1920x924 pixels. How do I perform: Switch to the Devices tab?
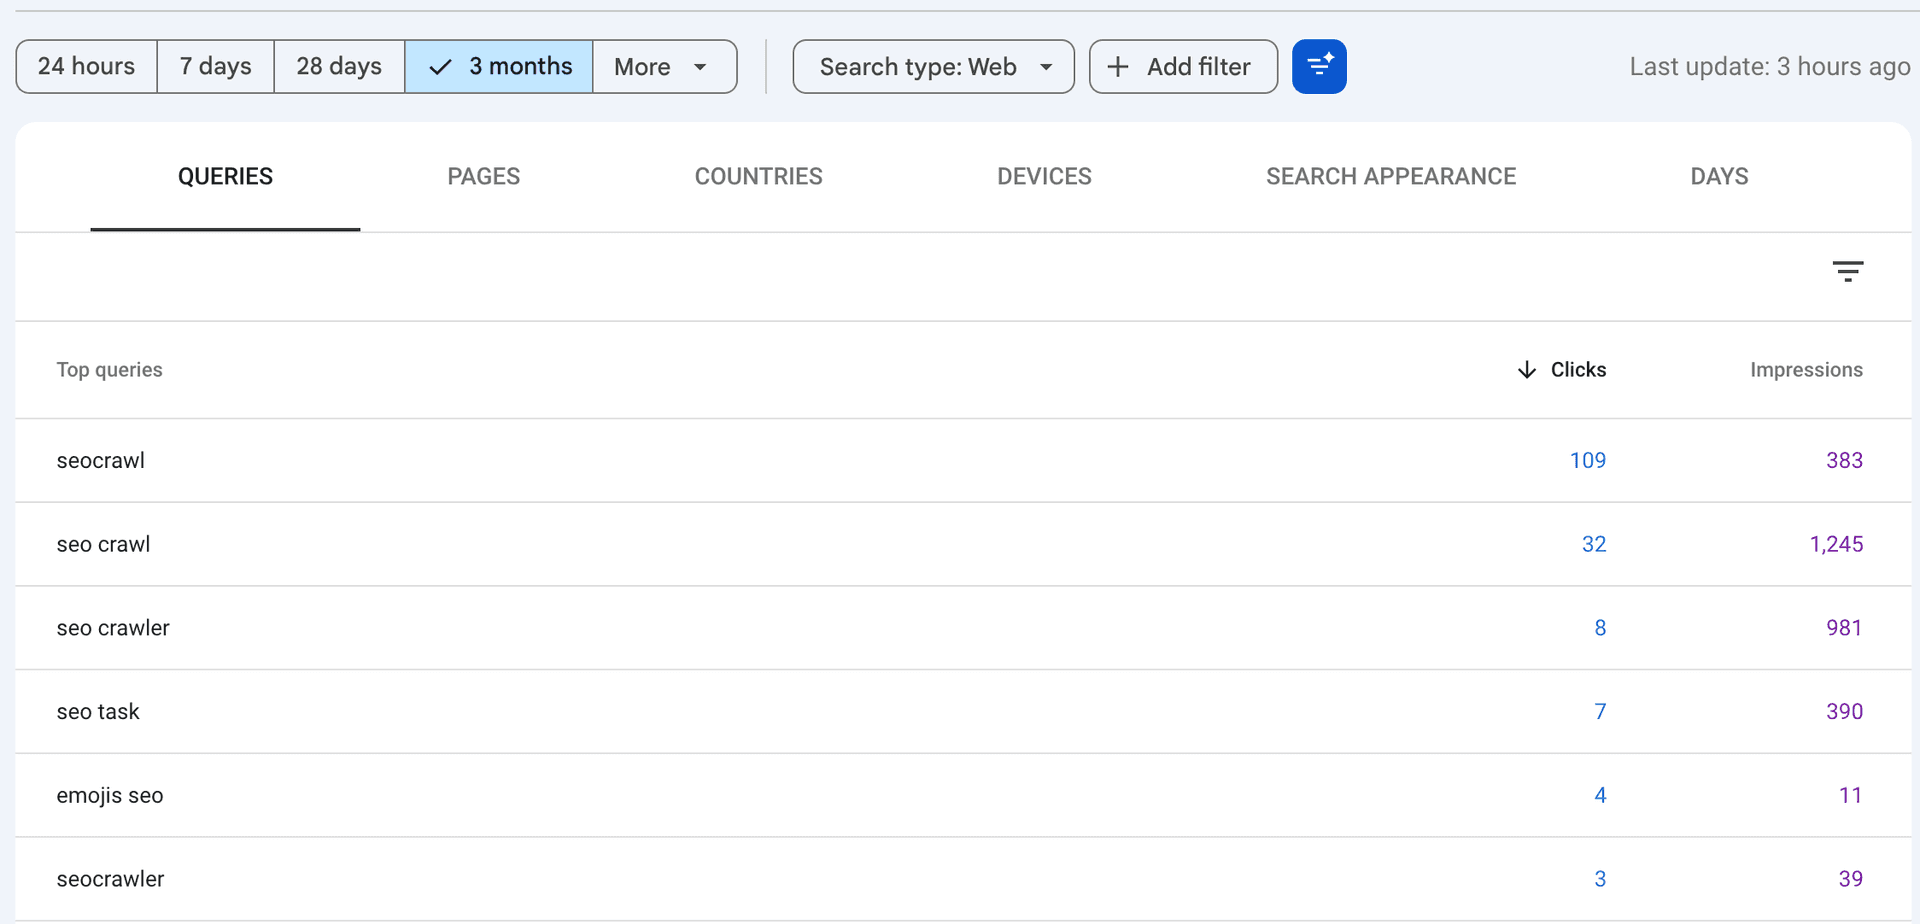tap(1044, 177)
